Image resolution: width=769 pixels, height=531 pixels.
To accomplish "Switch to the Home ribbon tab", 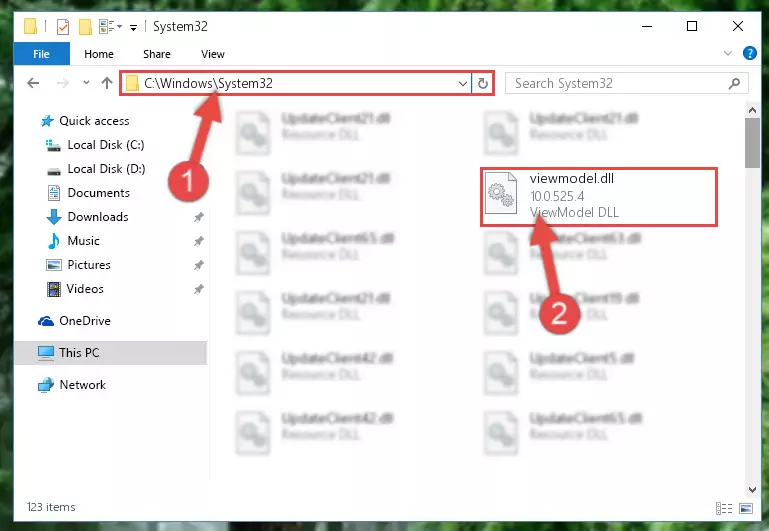I will (x=99, y=54).
